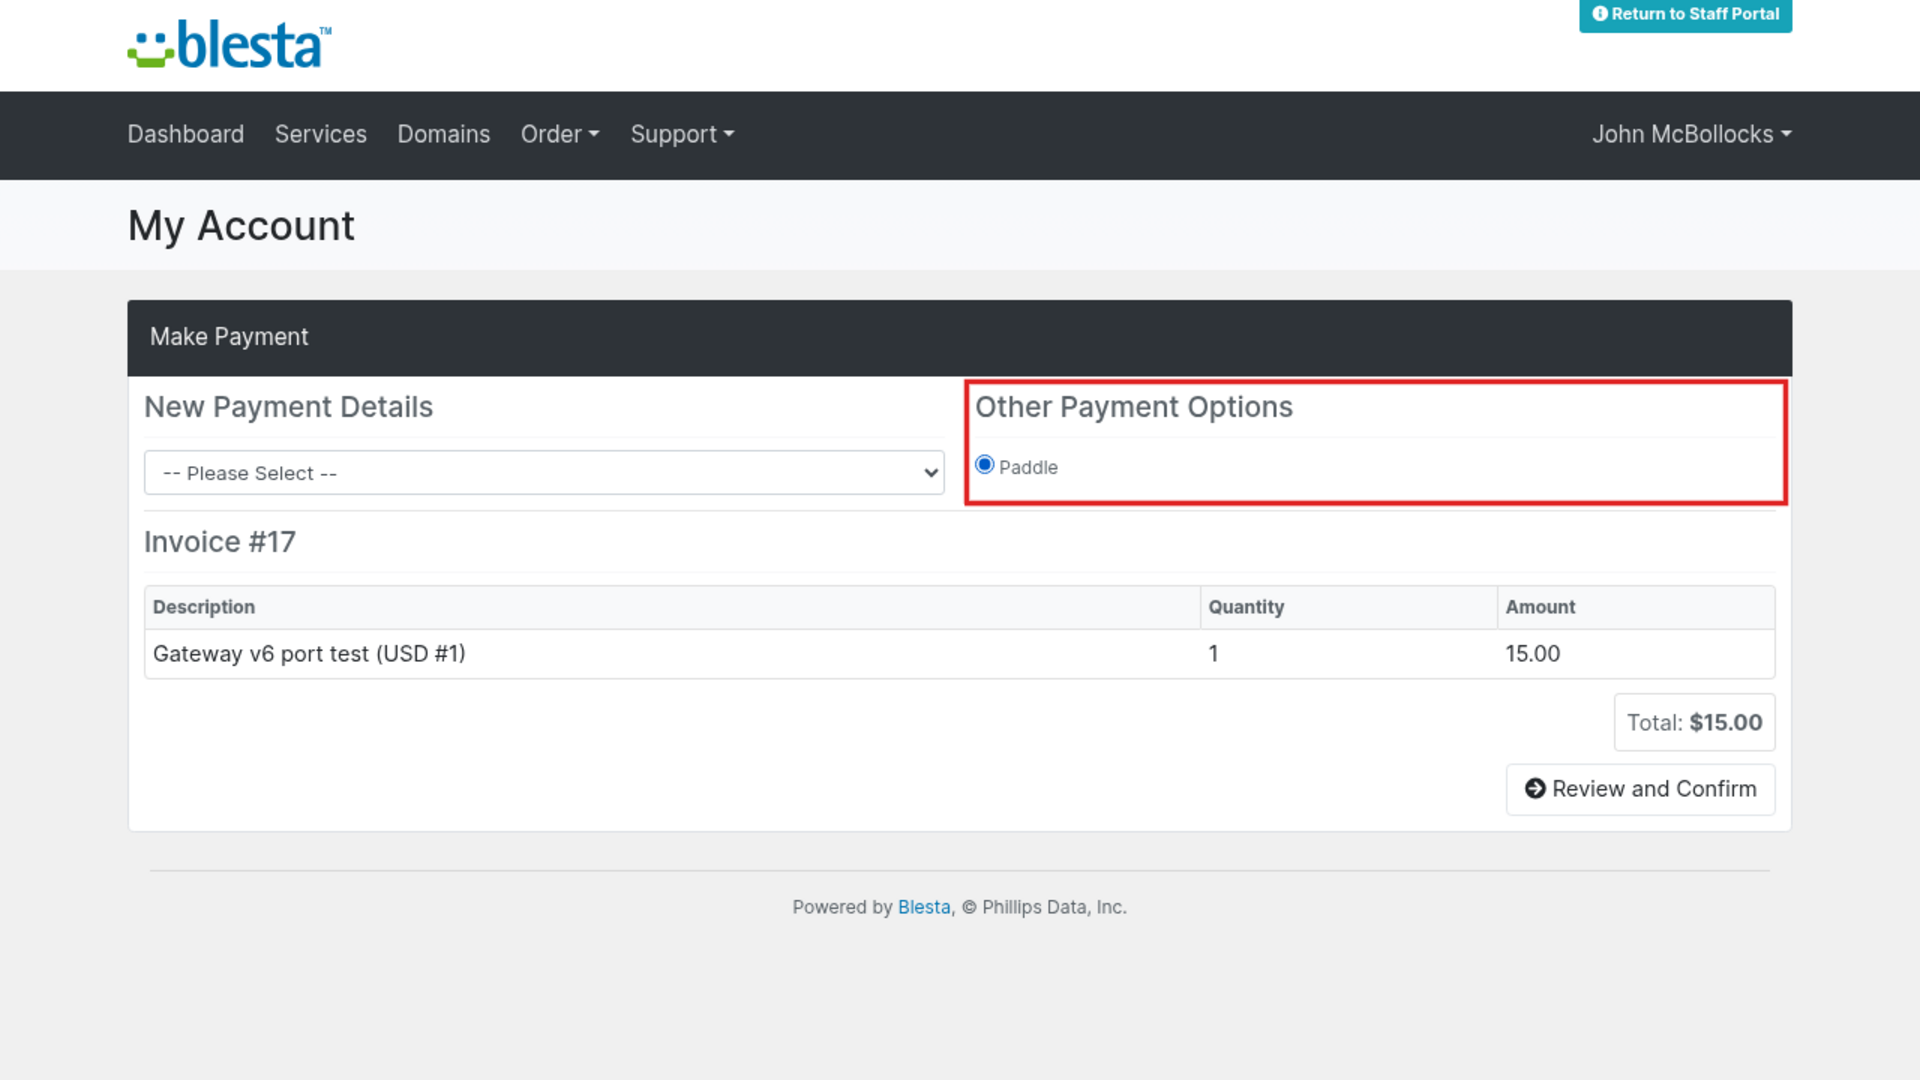Open John McBollocks account menu
1920x1080 pixels.
coord(1691,134)
